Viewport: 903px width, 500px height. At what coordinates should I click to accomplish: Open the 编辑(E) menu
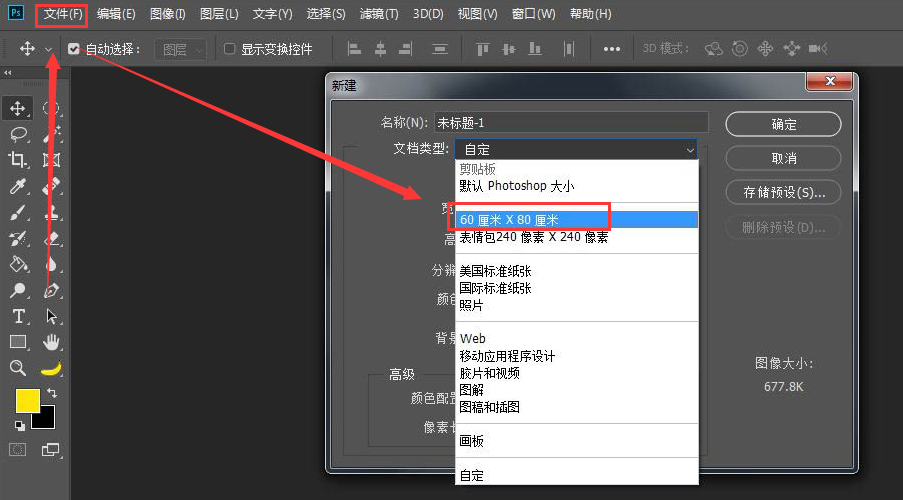pos(116,14)
